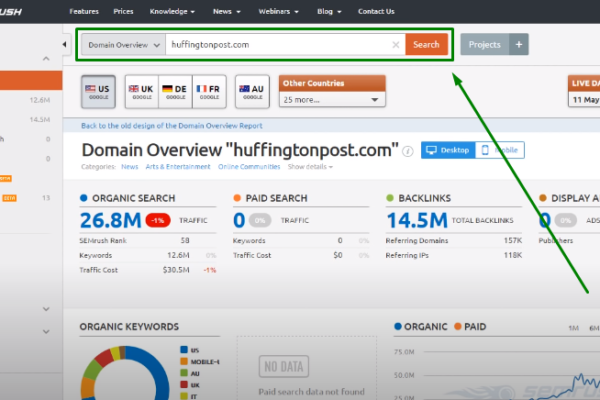Expand the News menu in top bar

[227, 11]
